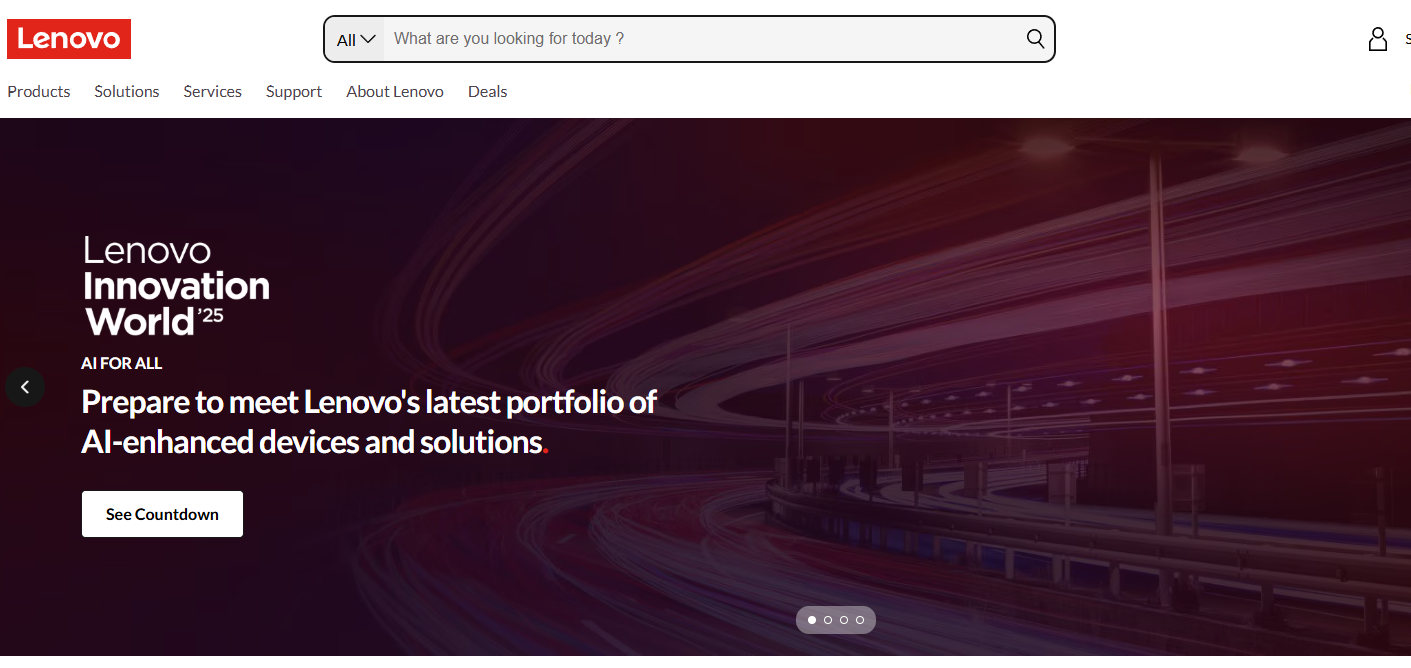Open the Services menu
Image resolution: width=1411 pixels, height=668 pixels.
(213, 91)
